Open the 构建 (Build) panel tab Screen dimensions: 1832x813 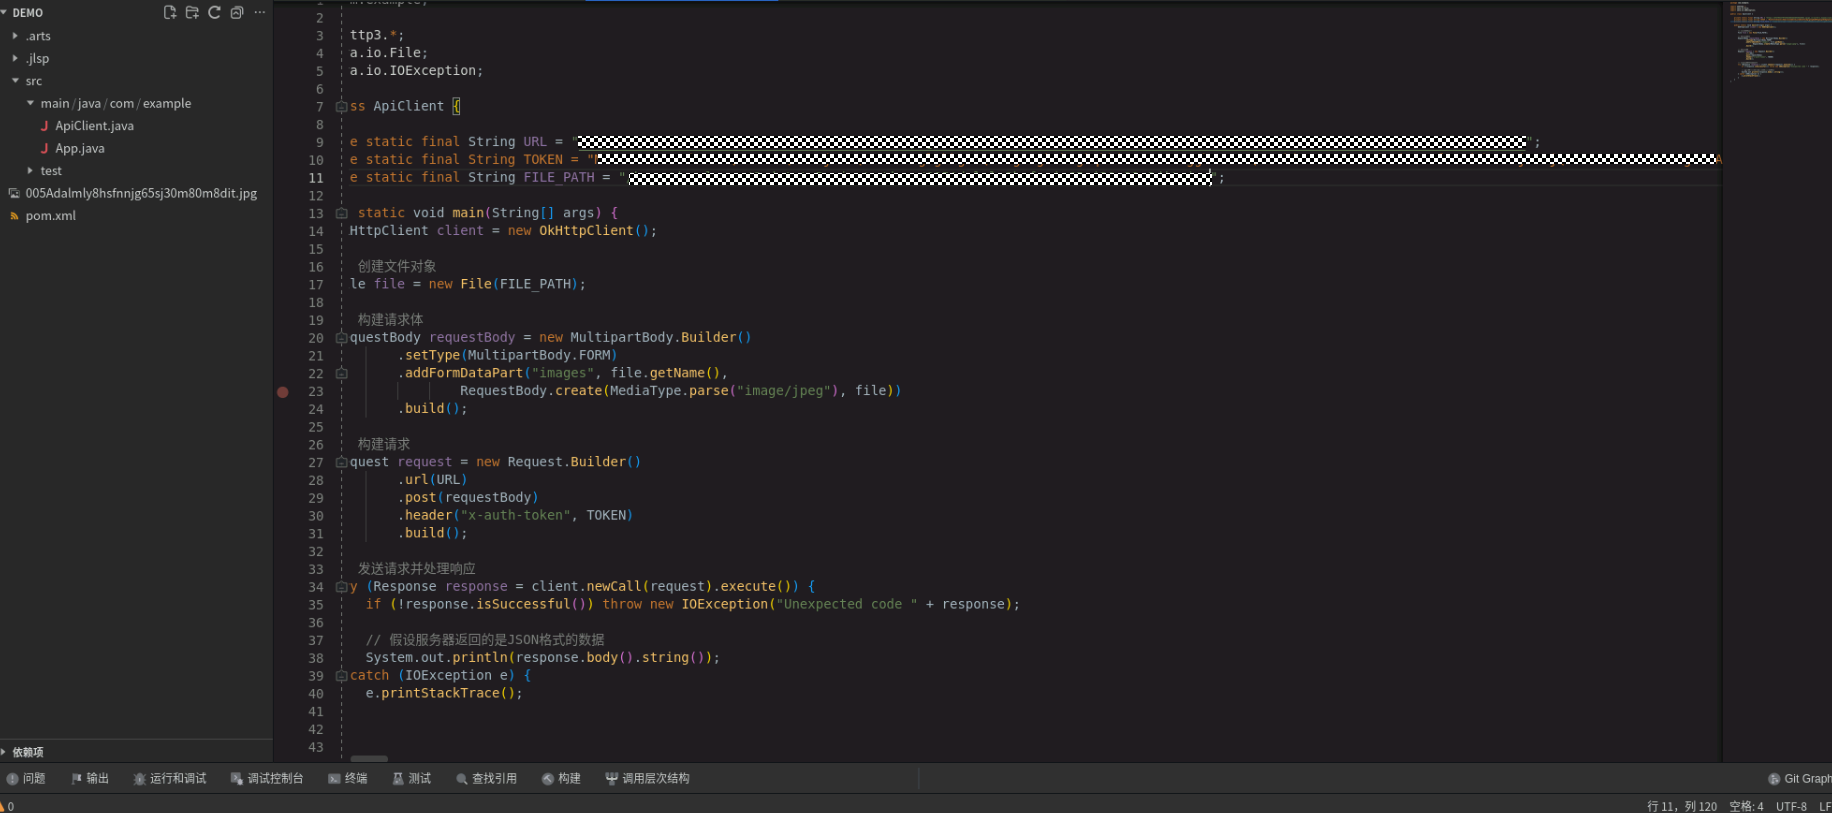pyautogui.click(x=562, y=779)
